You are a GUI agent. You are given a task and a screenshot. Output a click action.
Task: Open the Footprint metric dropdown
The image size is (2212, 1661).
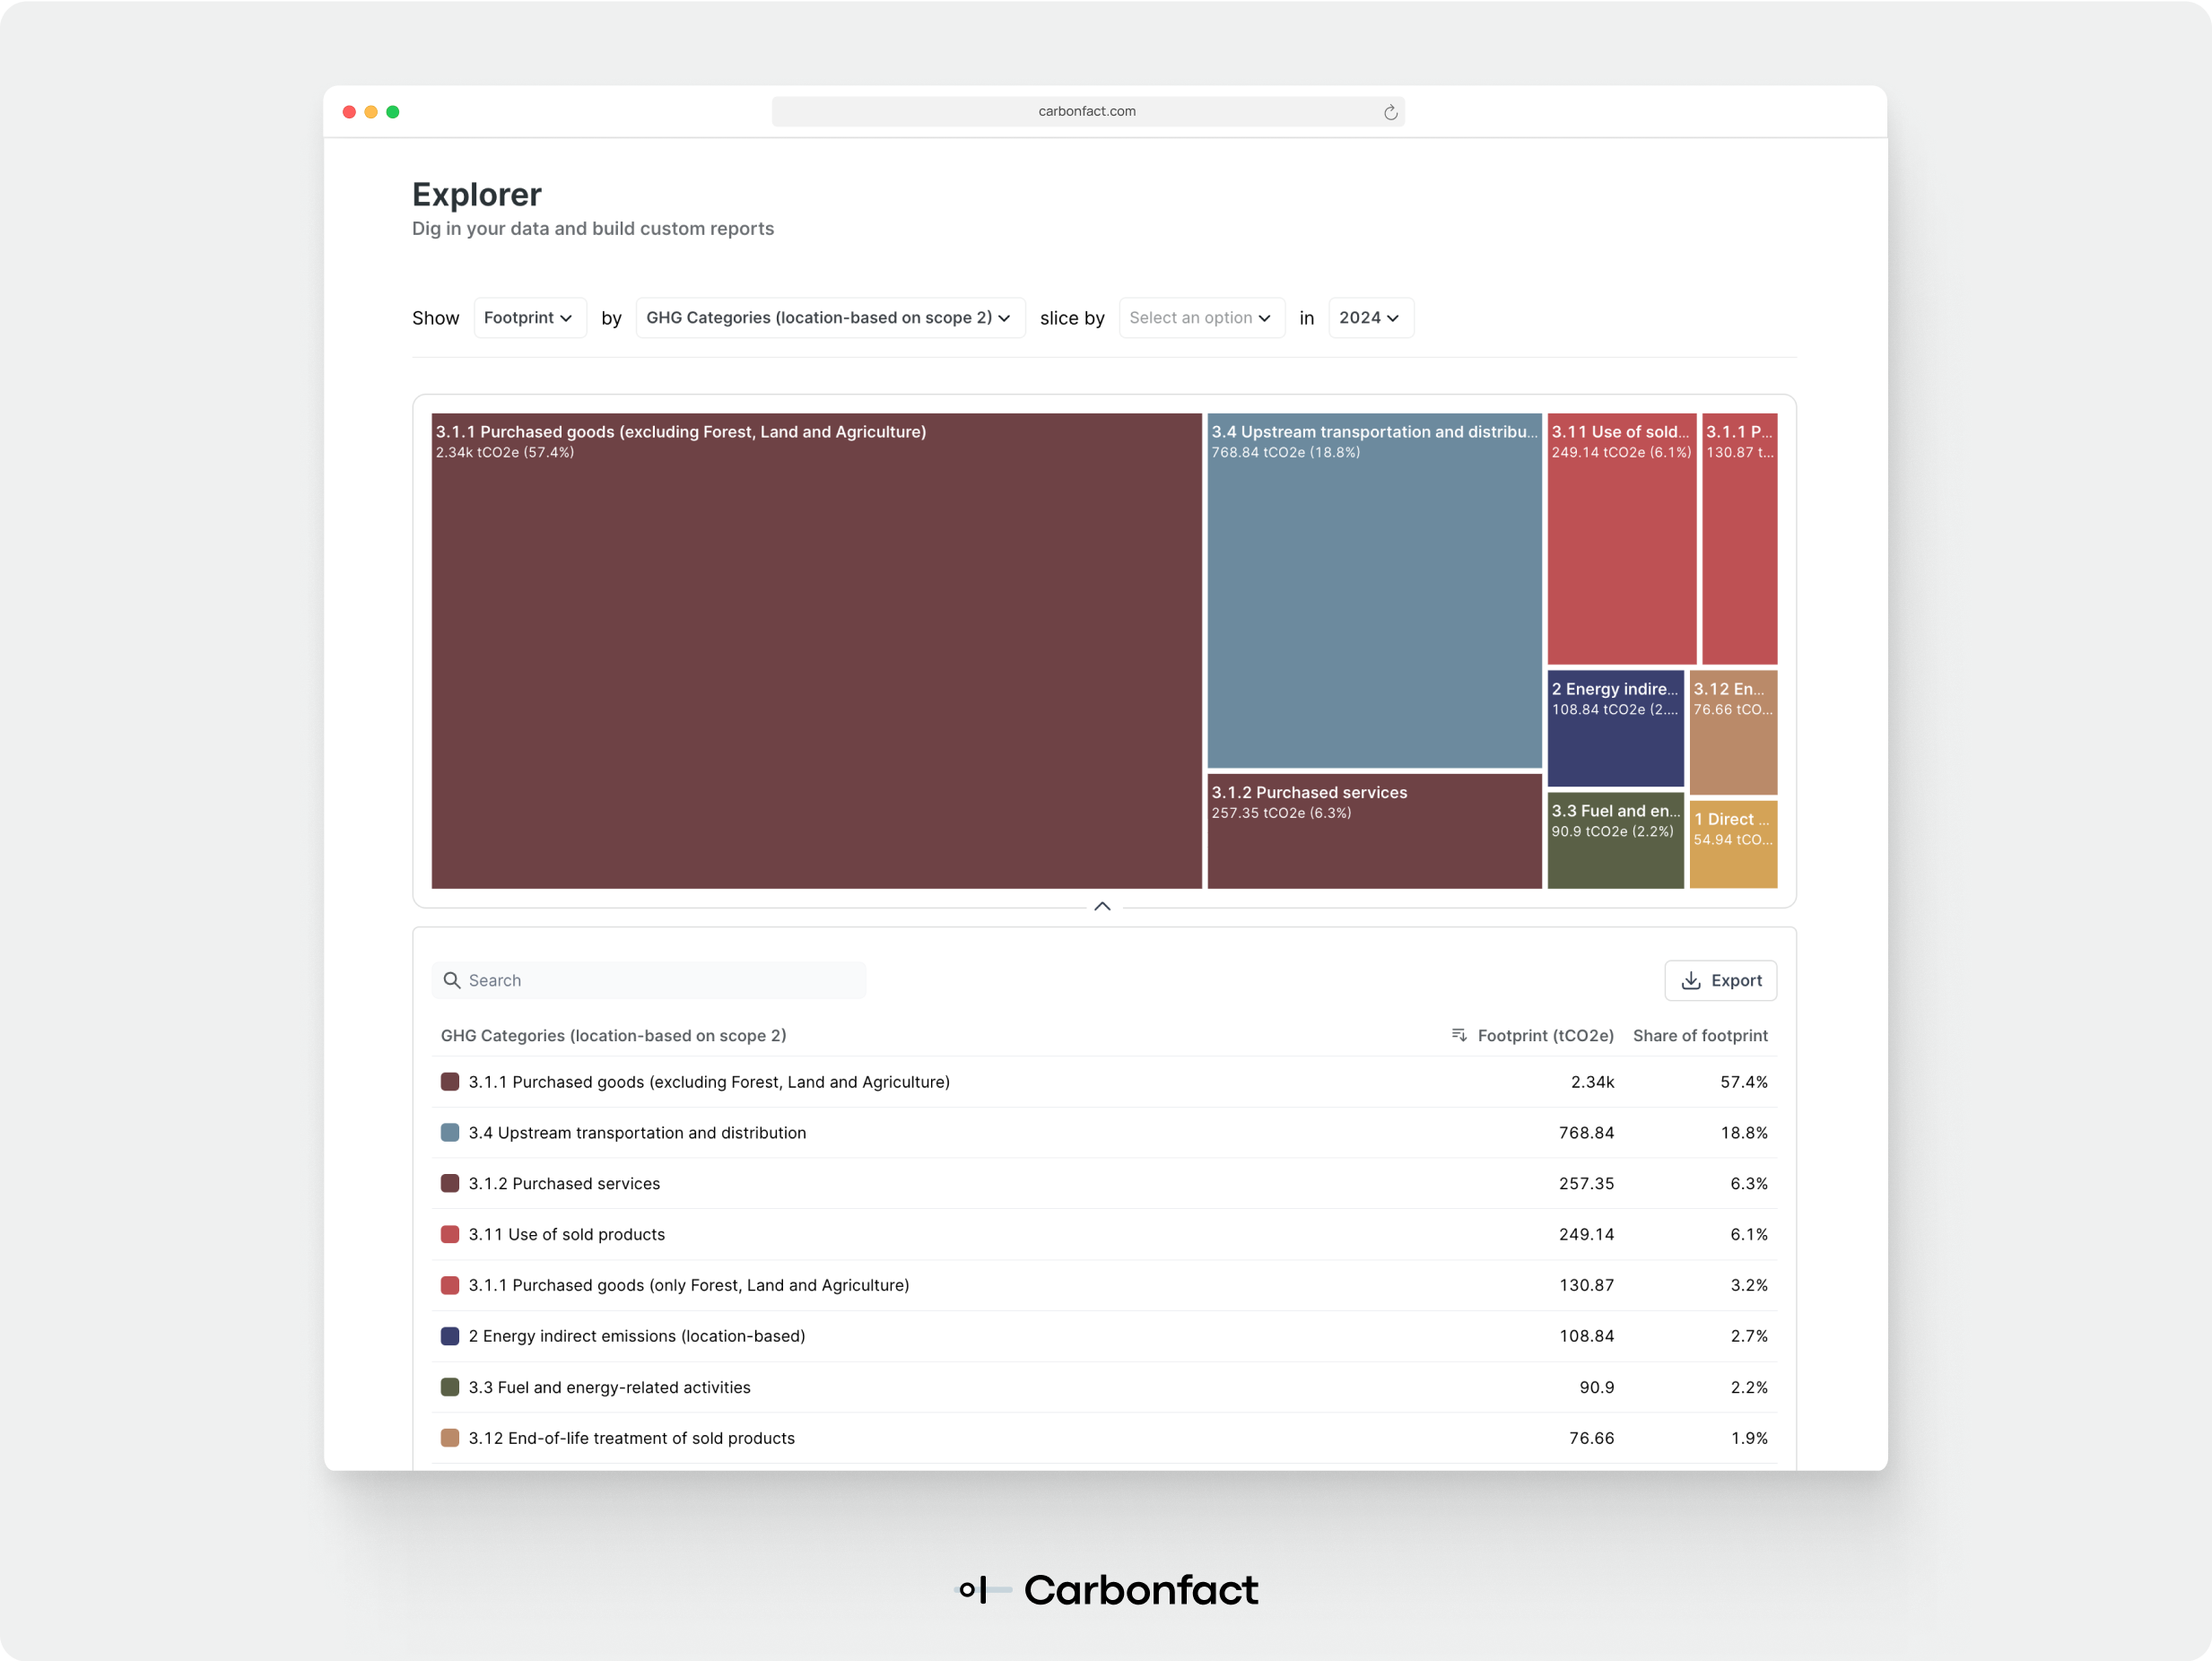tap(529, 317)
